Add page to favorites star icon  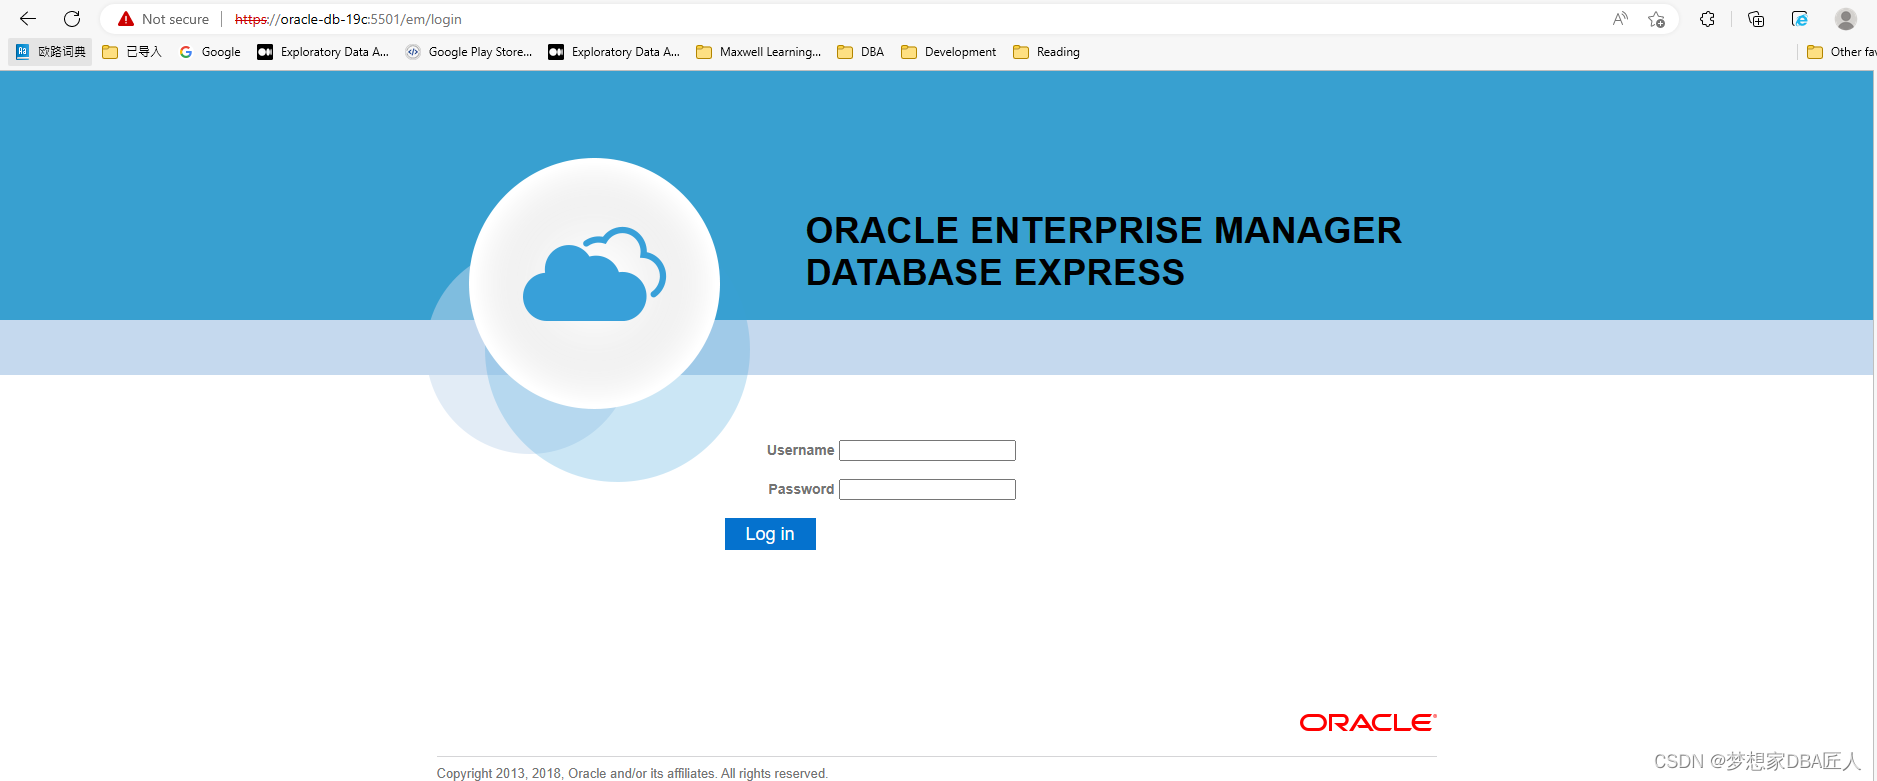1657,19
